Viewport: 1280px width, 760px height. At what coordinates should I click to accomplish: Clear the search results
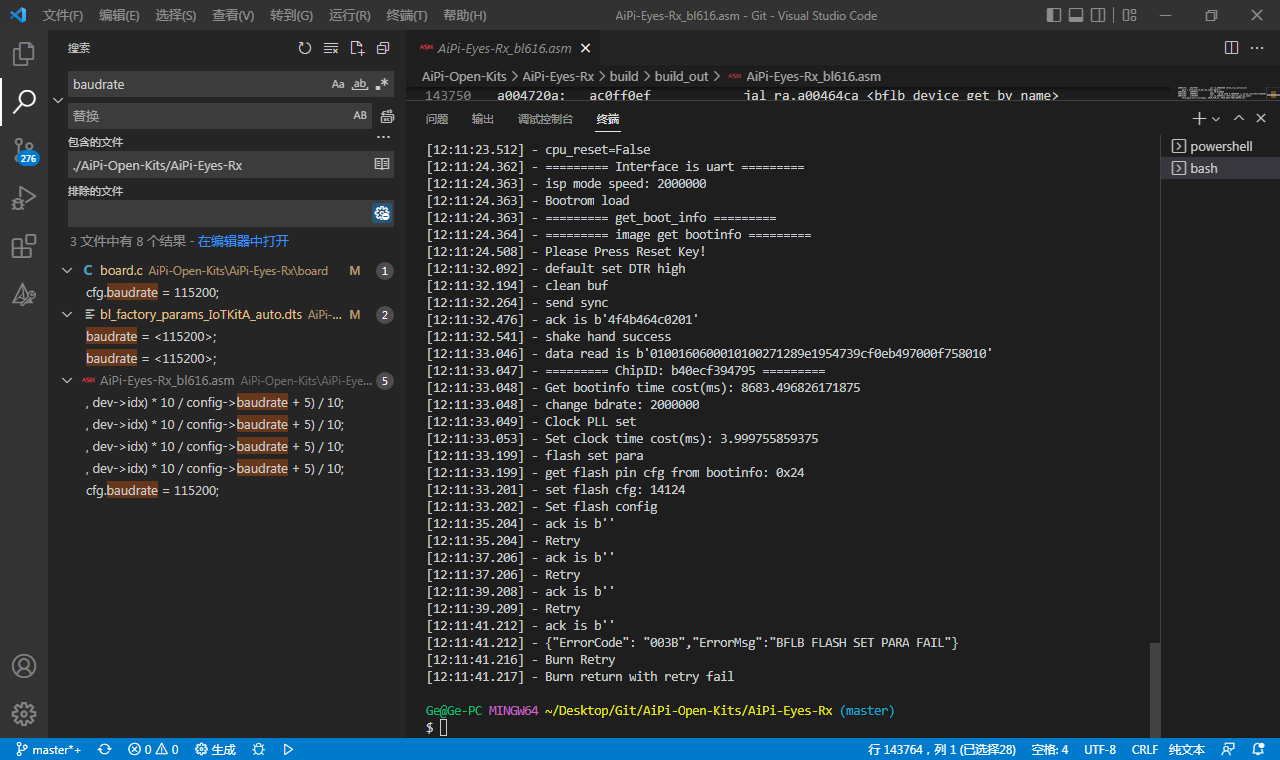(331, 48)
